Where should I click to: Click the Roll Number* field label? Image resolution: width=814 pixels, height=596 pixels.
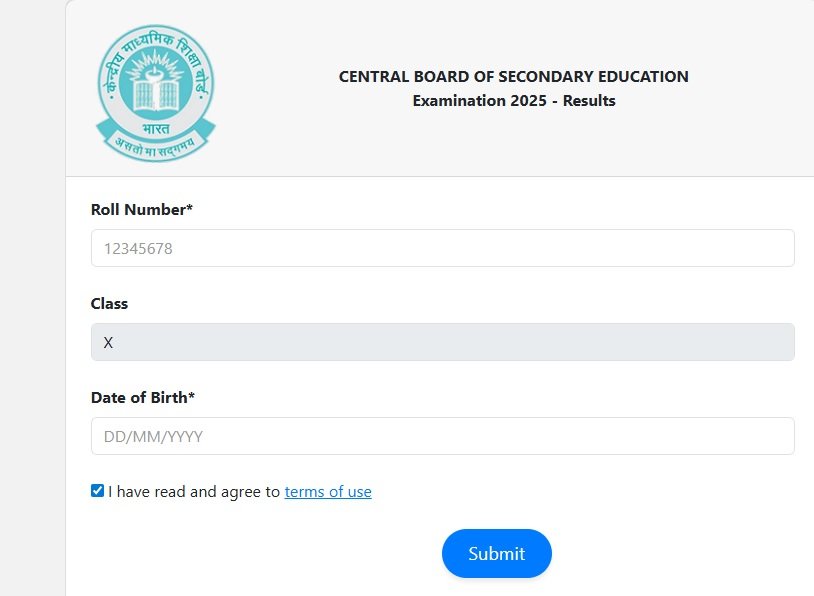point(142,209)
